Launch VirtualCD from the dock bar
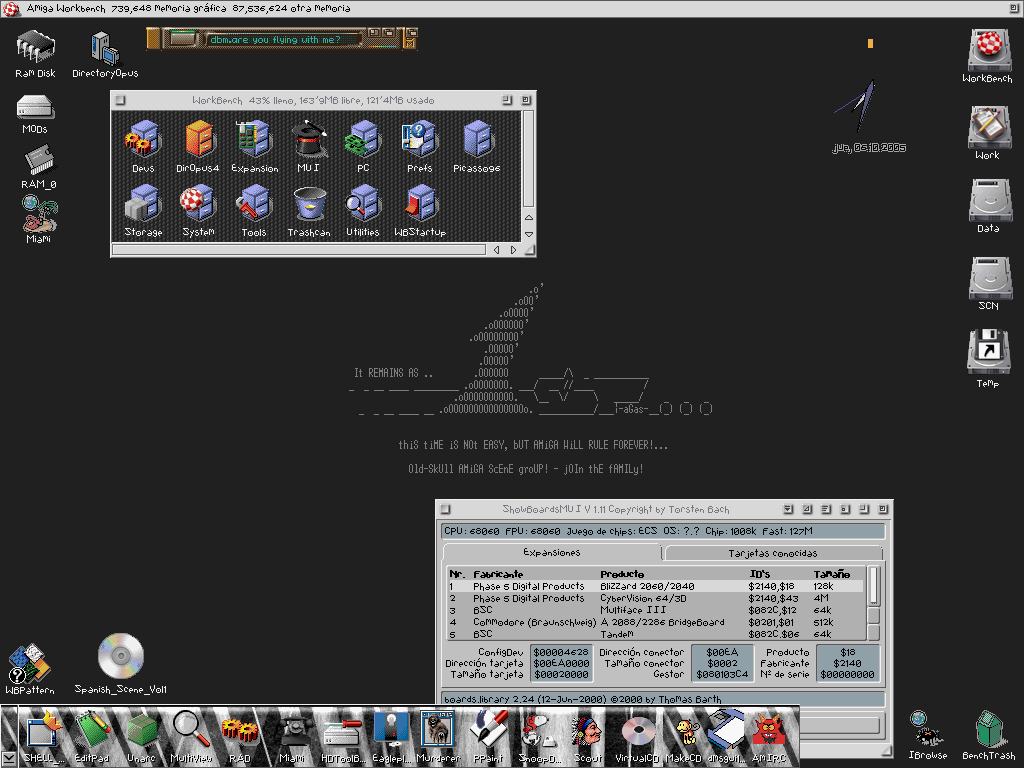 tap(637, 737)
